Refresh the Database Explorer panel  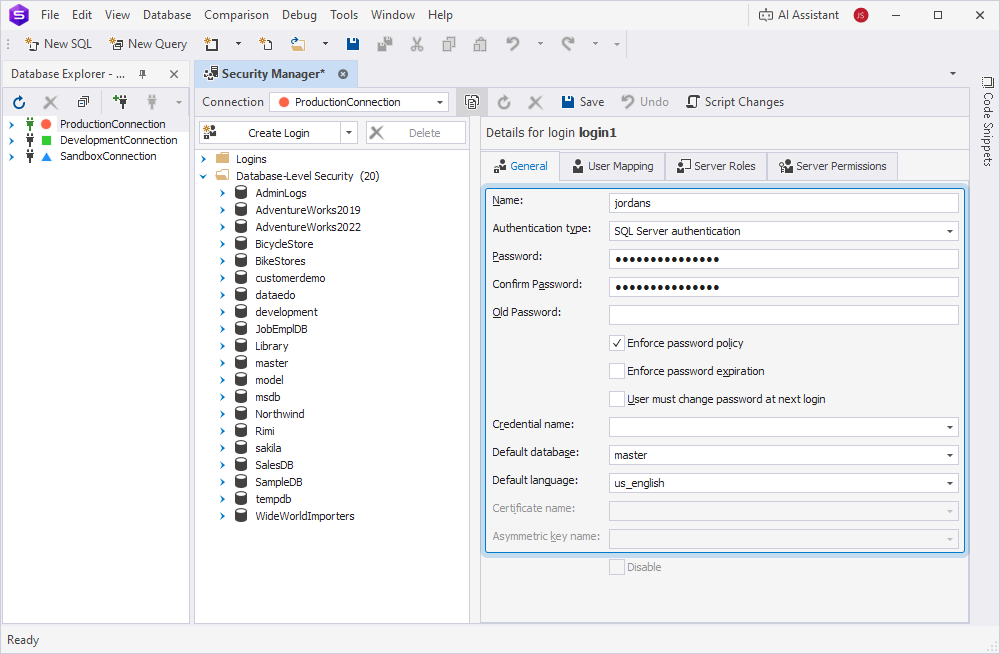click(18, 101)
